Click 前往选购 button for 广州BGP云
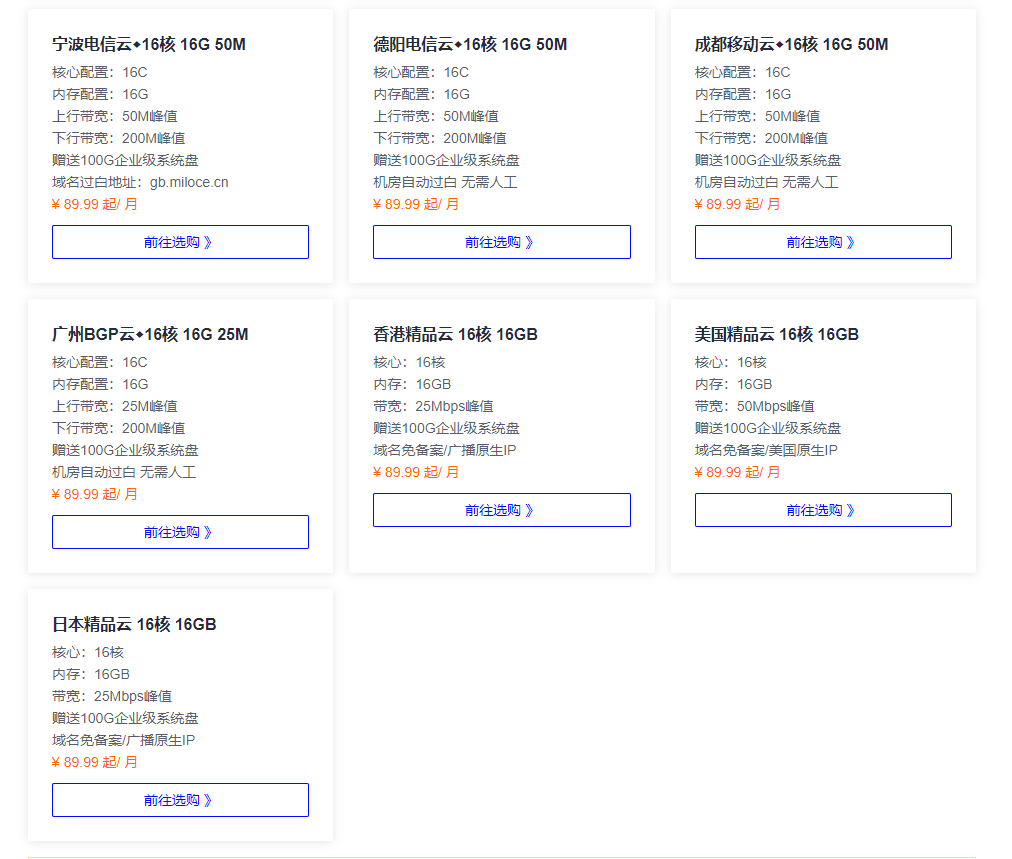The height and width of the screenshot is (859, 1012). (180, 532)
